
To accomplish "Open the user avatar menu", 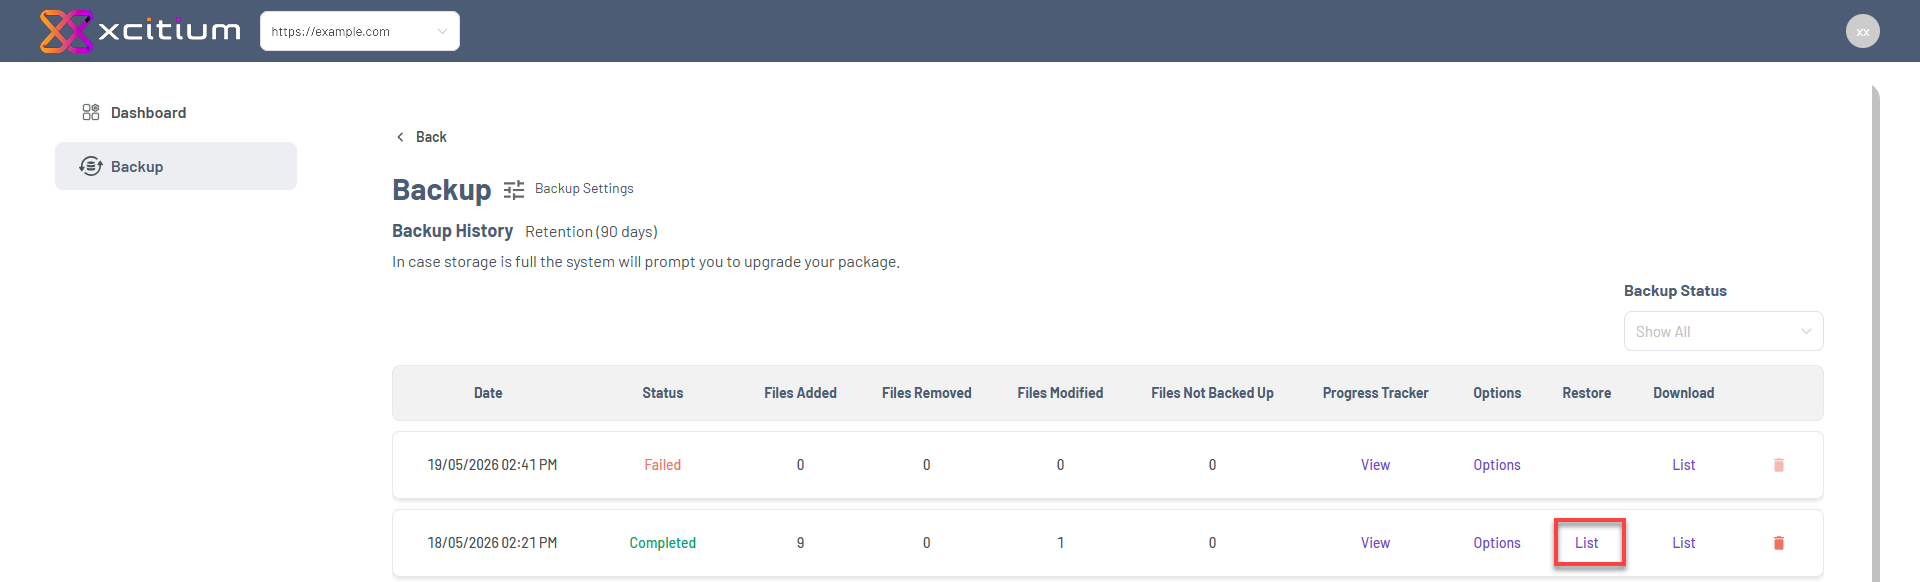I will [1862, 31].
